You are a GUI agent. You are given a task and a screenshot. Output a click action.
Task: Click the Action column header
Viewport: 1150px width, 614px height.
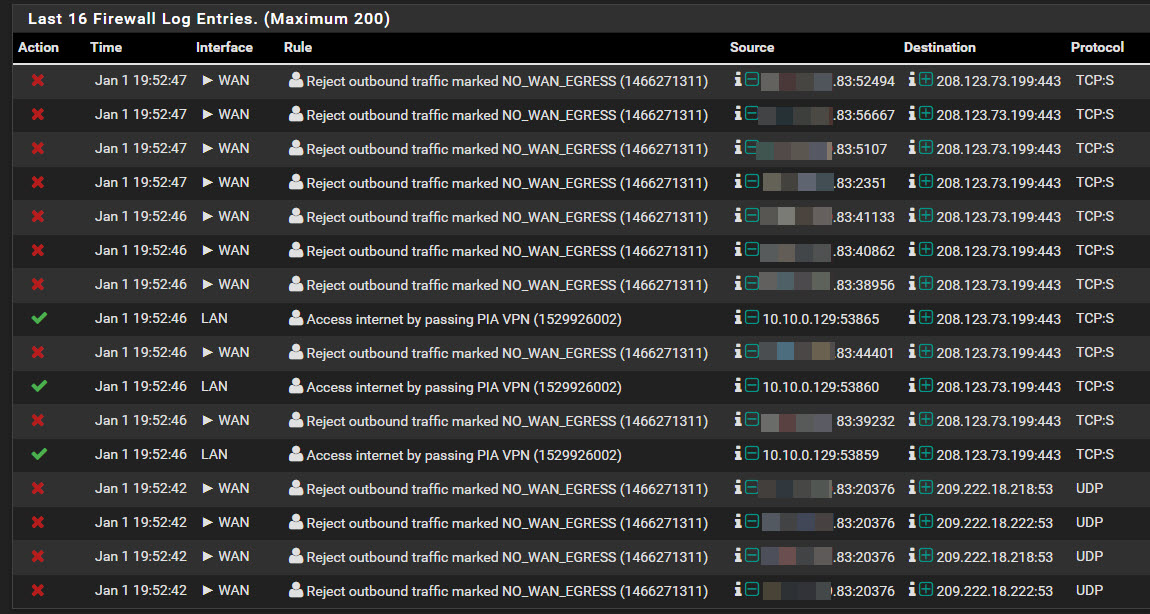(x=39, y=47)
